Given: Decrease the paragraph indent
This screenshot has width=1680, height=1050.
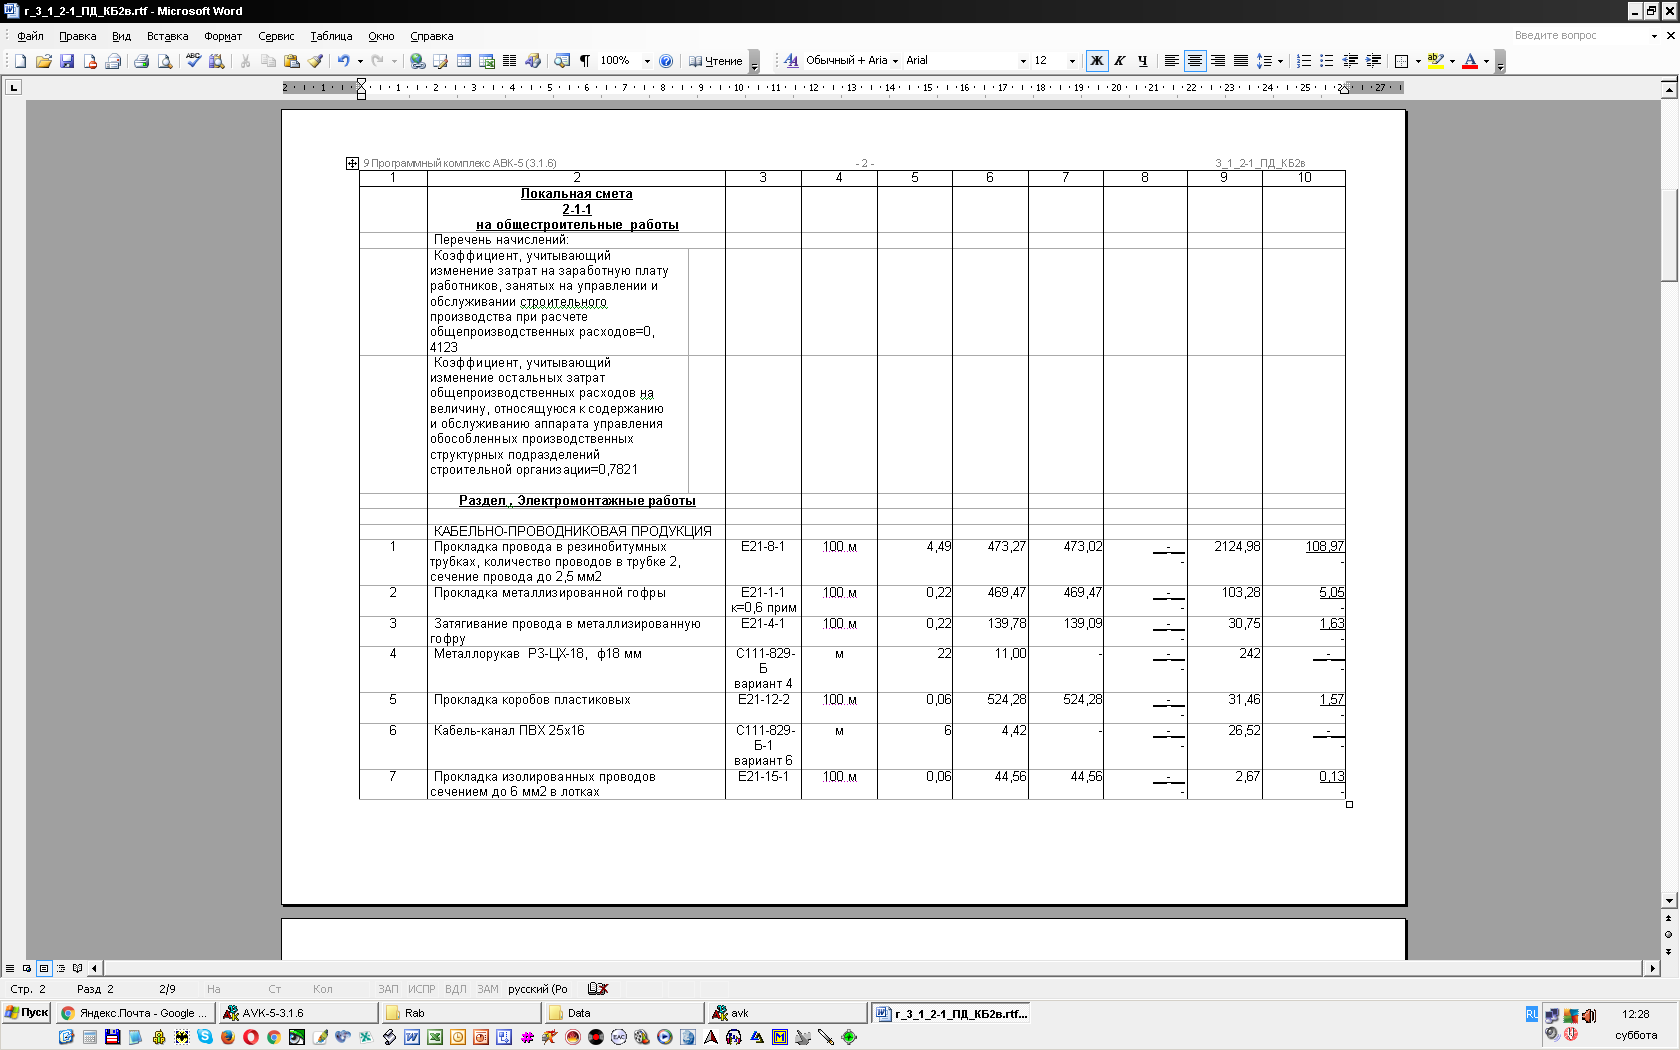Looking at the screenshot, I should click(x=1350, y=61).
